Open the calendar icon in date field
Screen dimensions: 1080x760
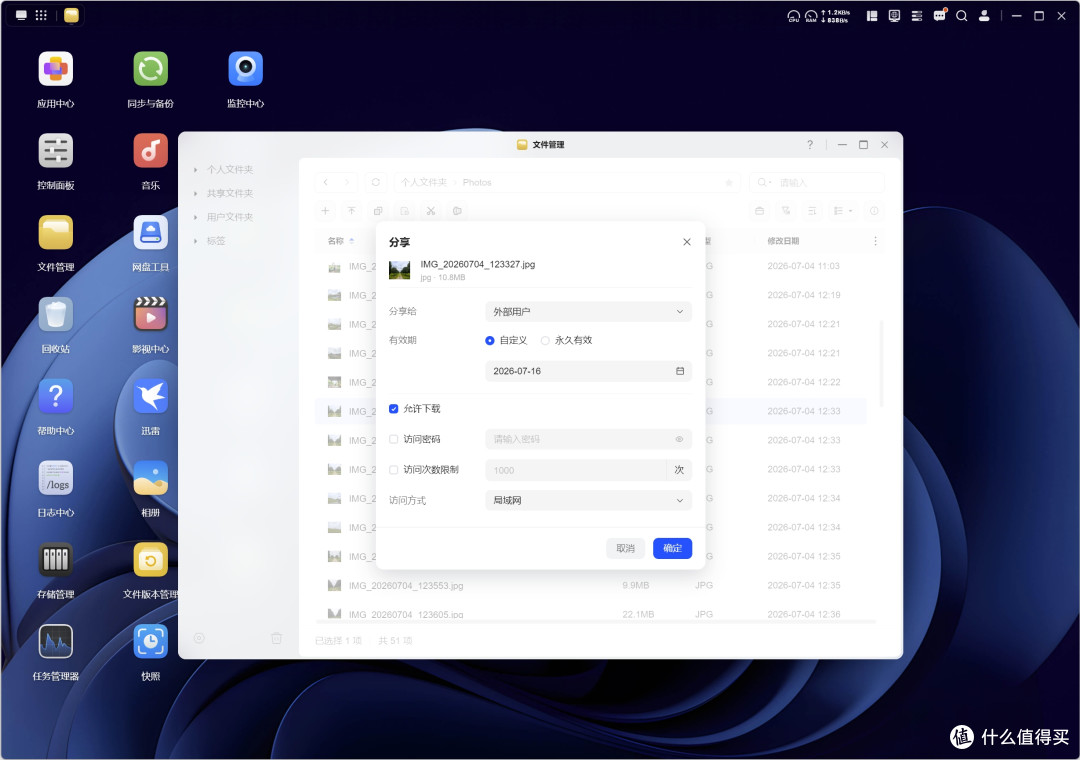pos(680,371)
